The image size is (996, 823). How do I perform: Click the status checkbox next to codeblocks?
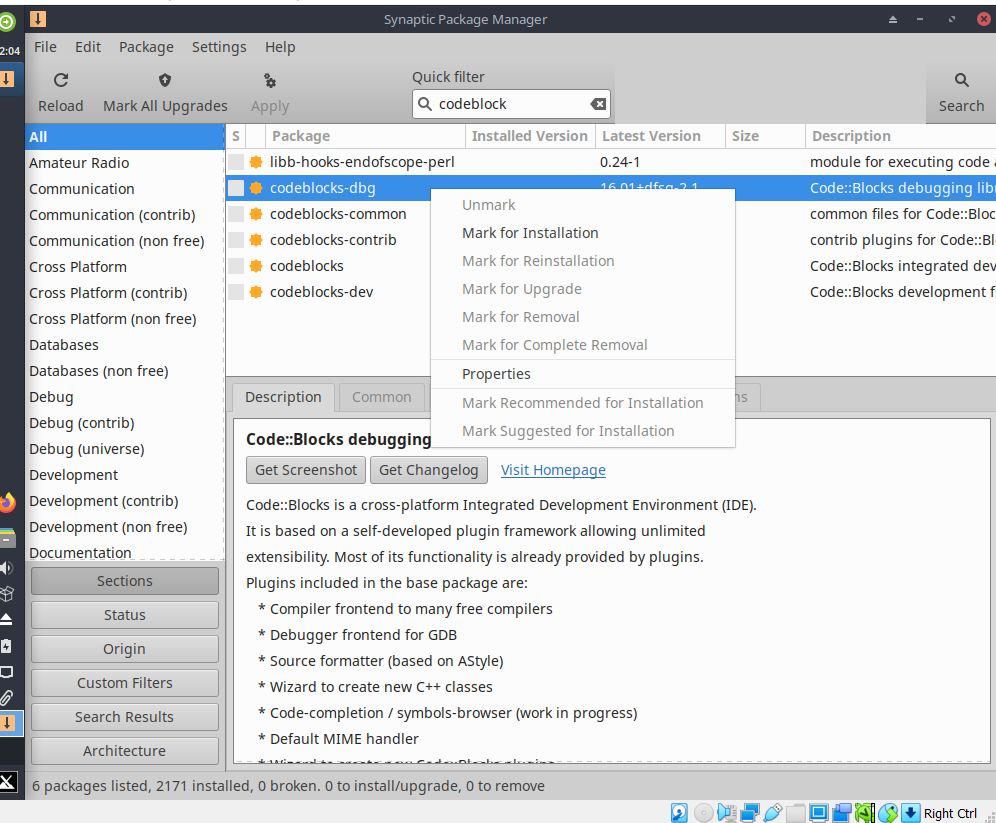(236, 265)
